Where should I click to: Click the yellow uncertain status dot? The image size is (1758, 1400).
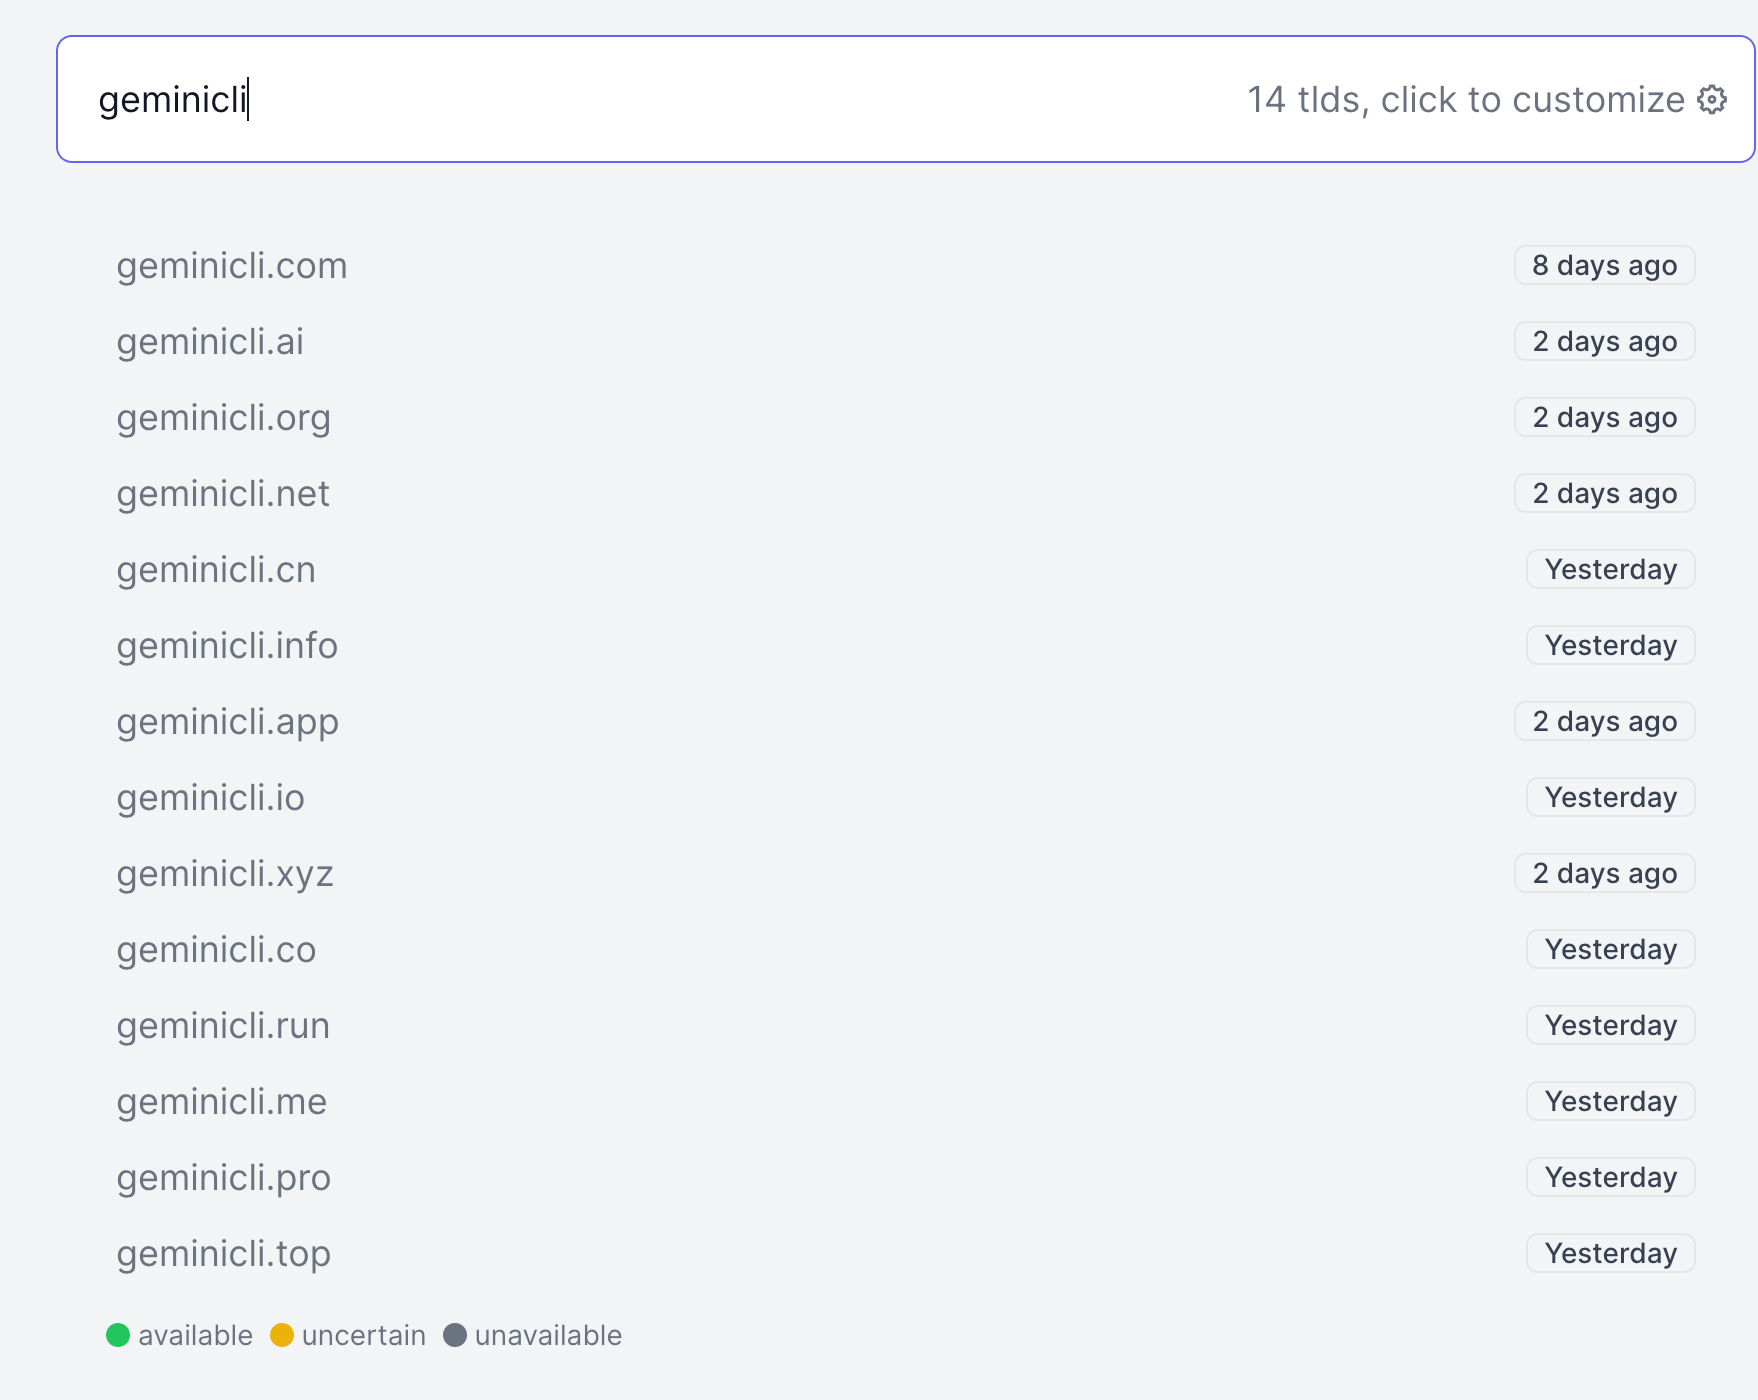(x=282, y=1335)
